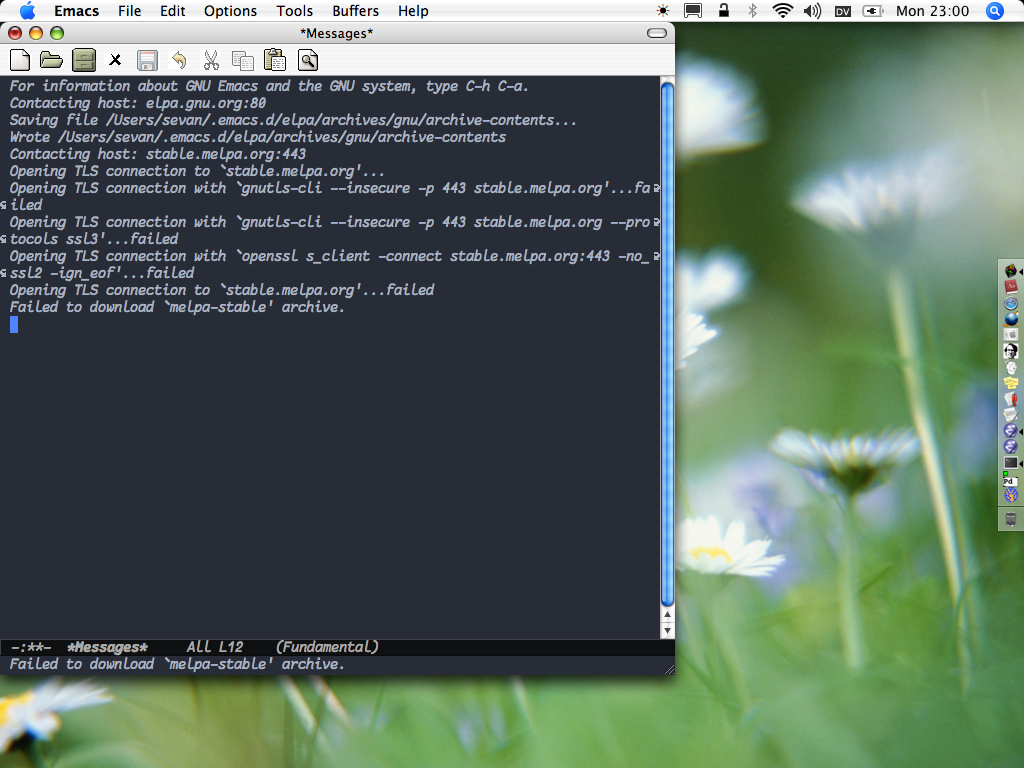Open the volume control in the menu bar
The width and height of the screenshot is (1024, 768).
click(811, 11)
